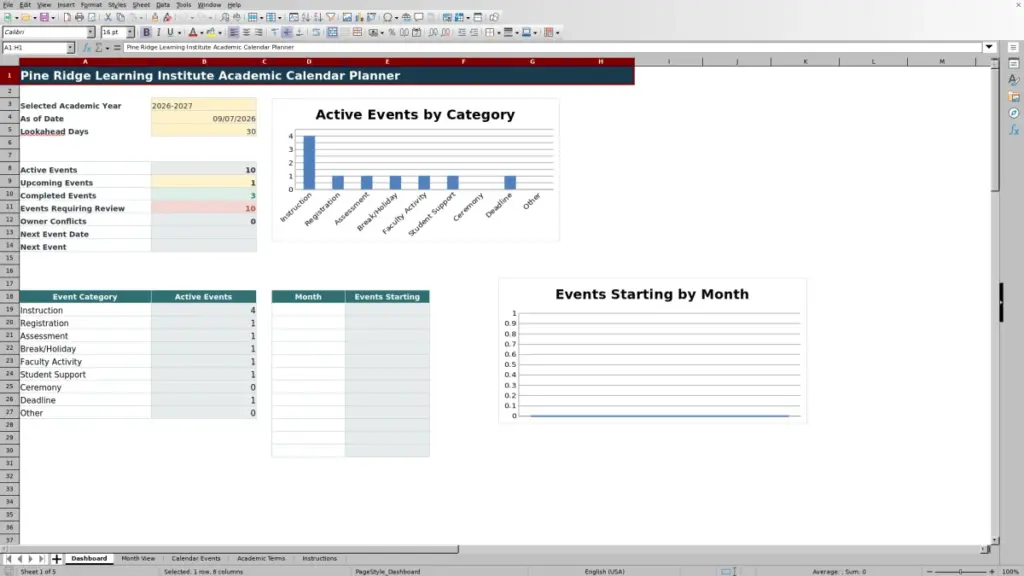The height and width of the screenshot is (576, 1024).
Task: Toggle Underline formatting
Action: 170,32
